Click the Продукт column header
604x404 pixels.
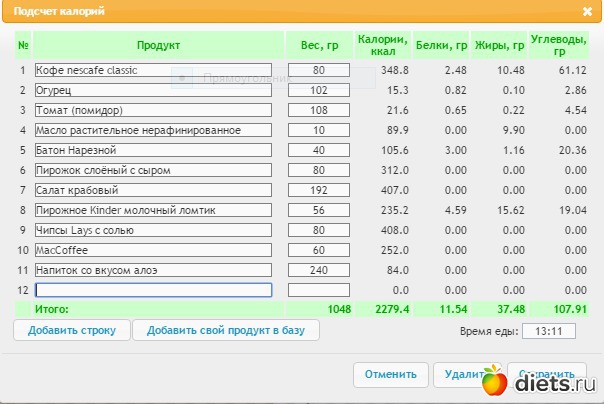158,45
